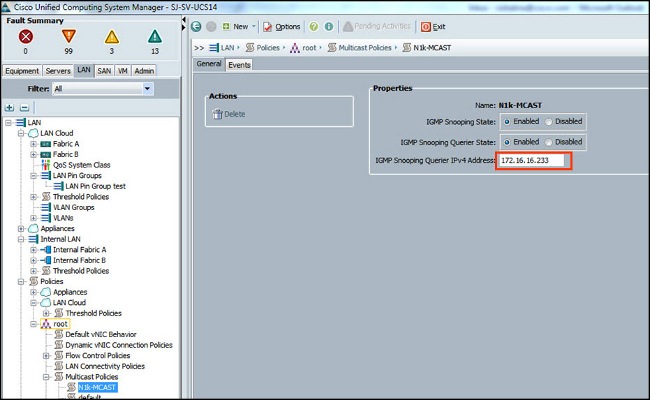
Task: Go back with the green arrow button
Action: pos(196,27)
